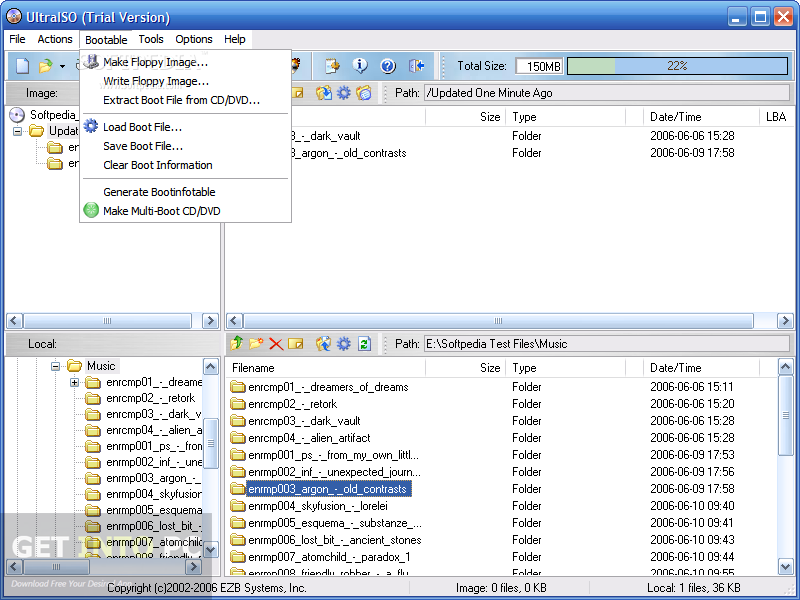The width and height of the screenshot is (800, 600).
Task: Open the Actions menu
Action: 55,39
